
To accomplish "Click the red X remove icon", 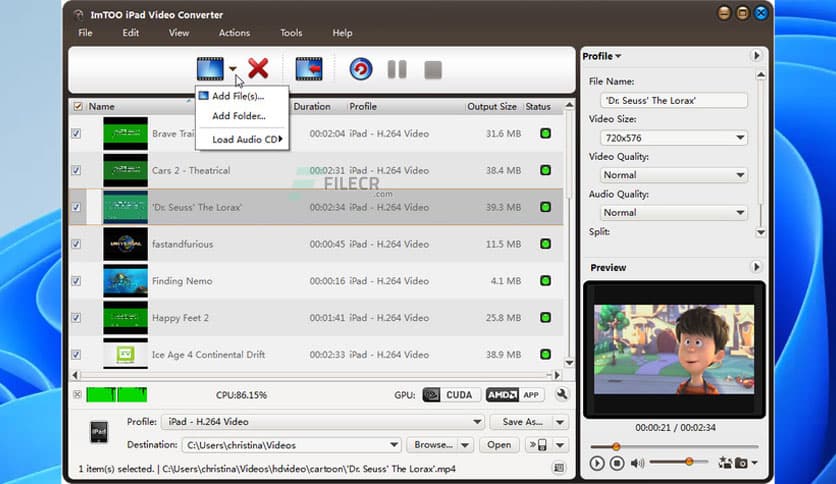I will coord(259,69).
